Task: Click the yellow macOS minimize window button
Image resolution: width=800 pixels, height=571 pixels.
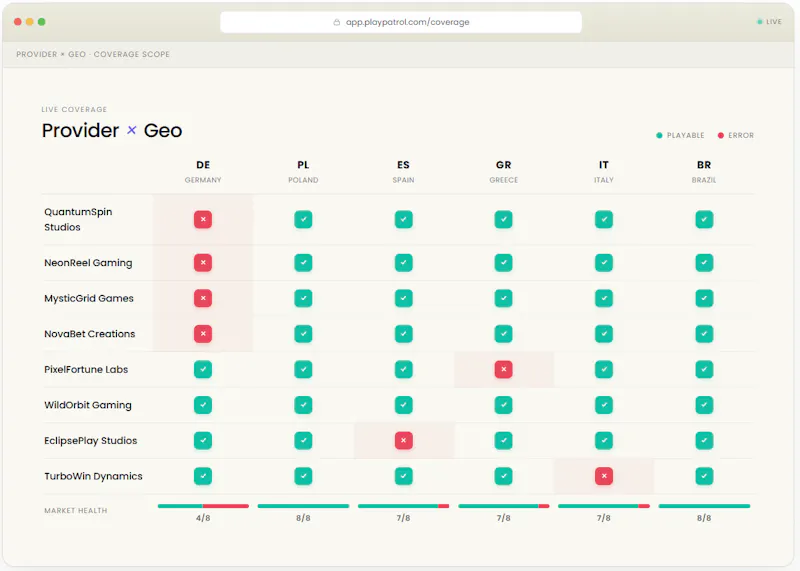Action: pos(30,21)
